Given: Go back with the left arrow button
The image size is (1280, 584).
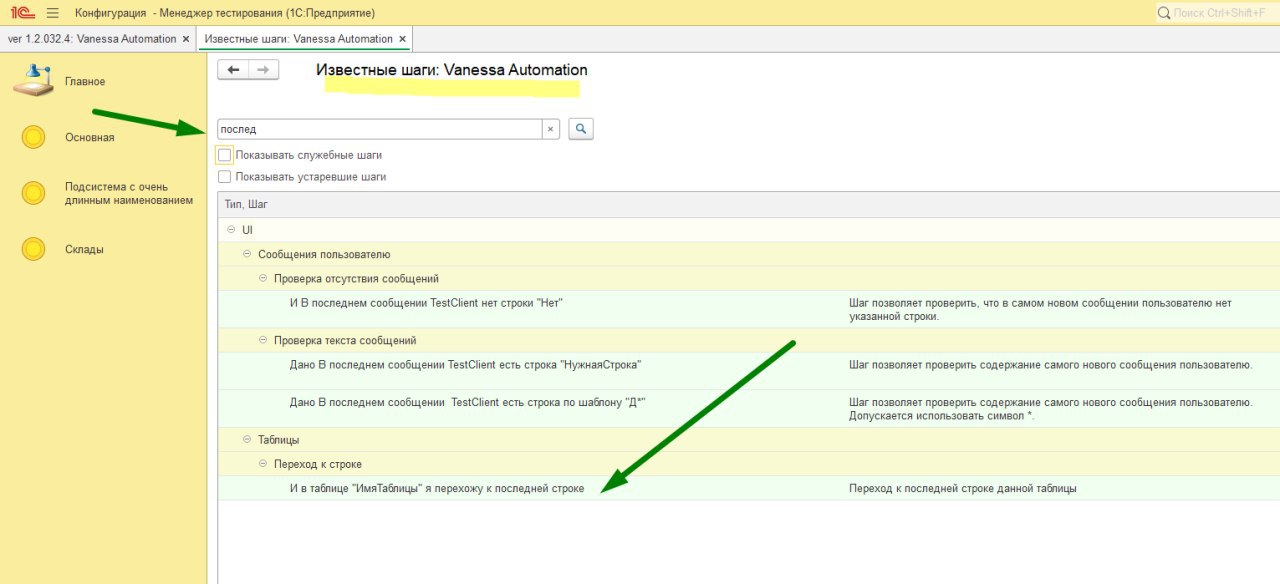Looking at the screenshot, I should tap(233, 69).
